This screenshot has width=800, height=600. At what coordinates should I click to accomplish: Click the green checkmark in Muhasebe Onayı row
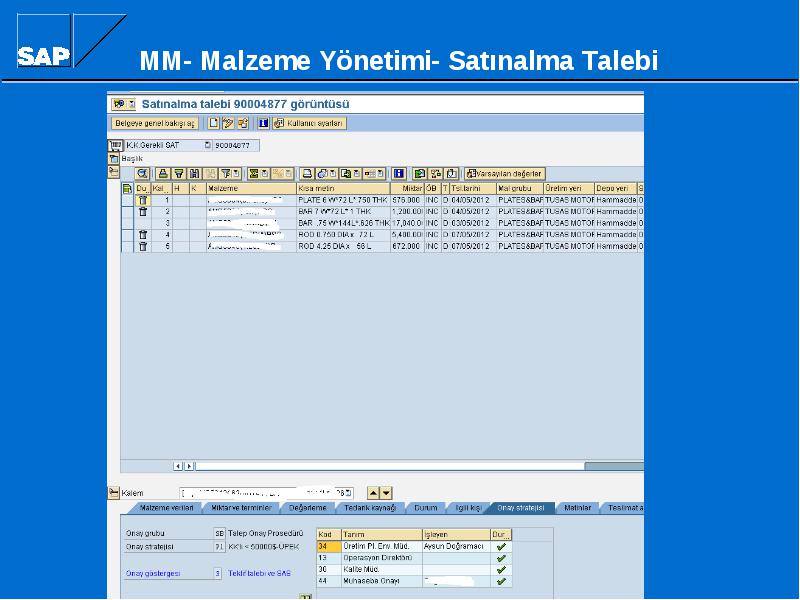pos(501,581)
